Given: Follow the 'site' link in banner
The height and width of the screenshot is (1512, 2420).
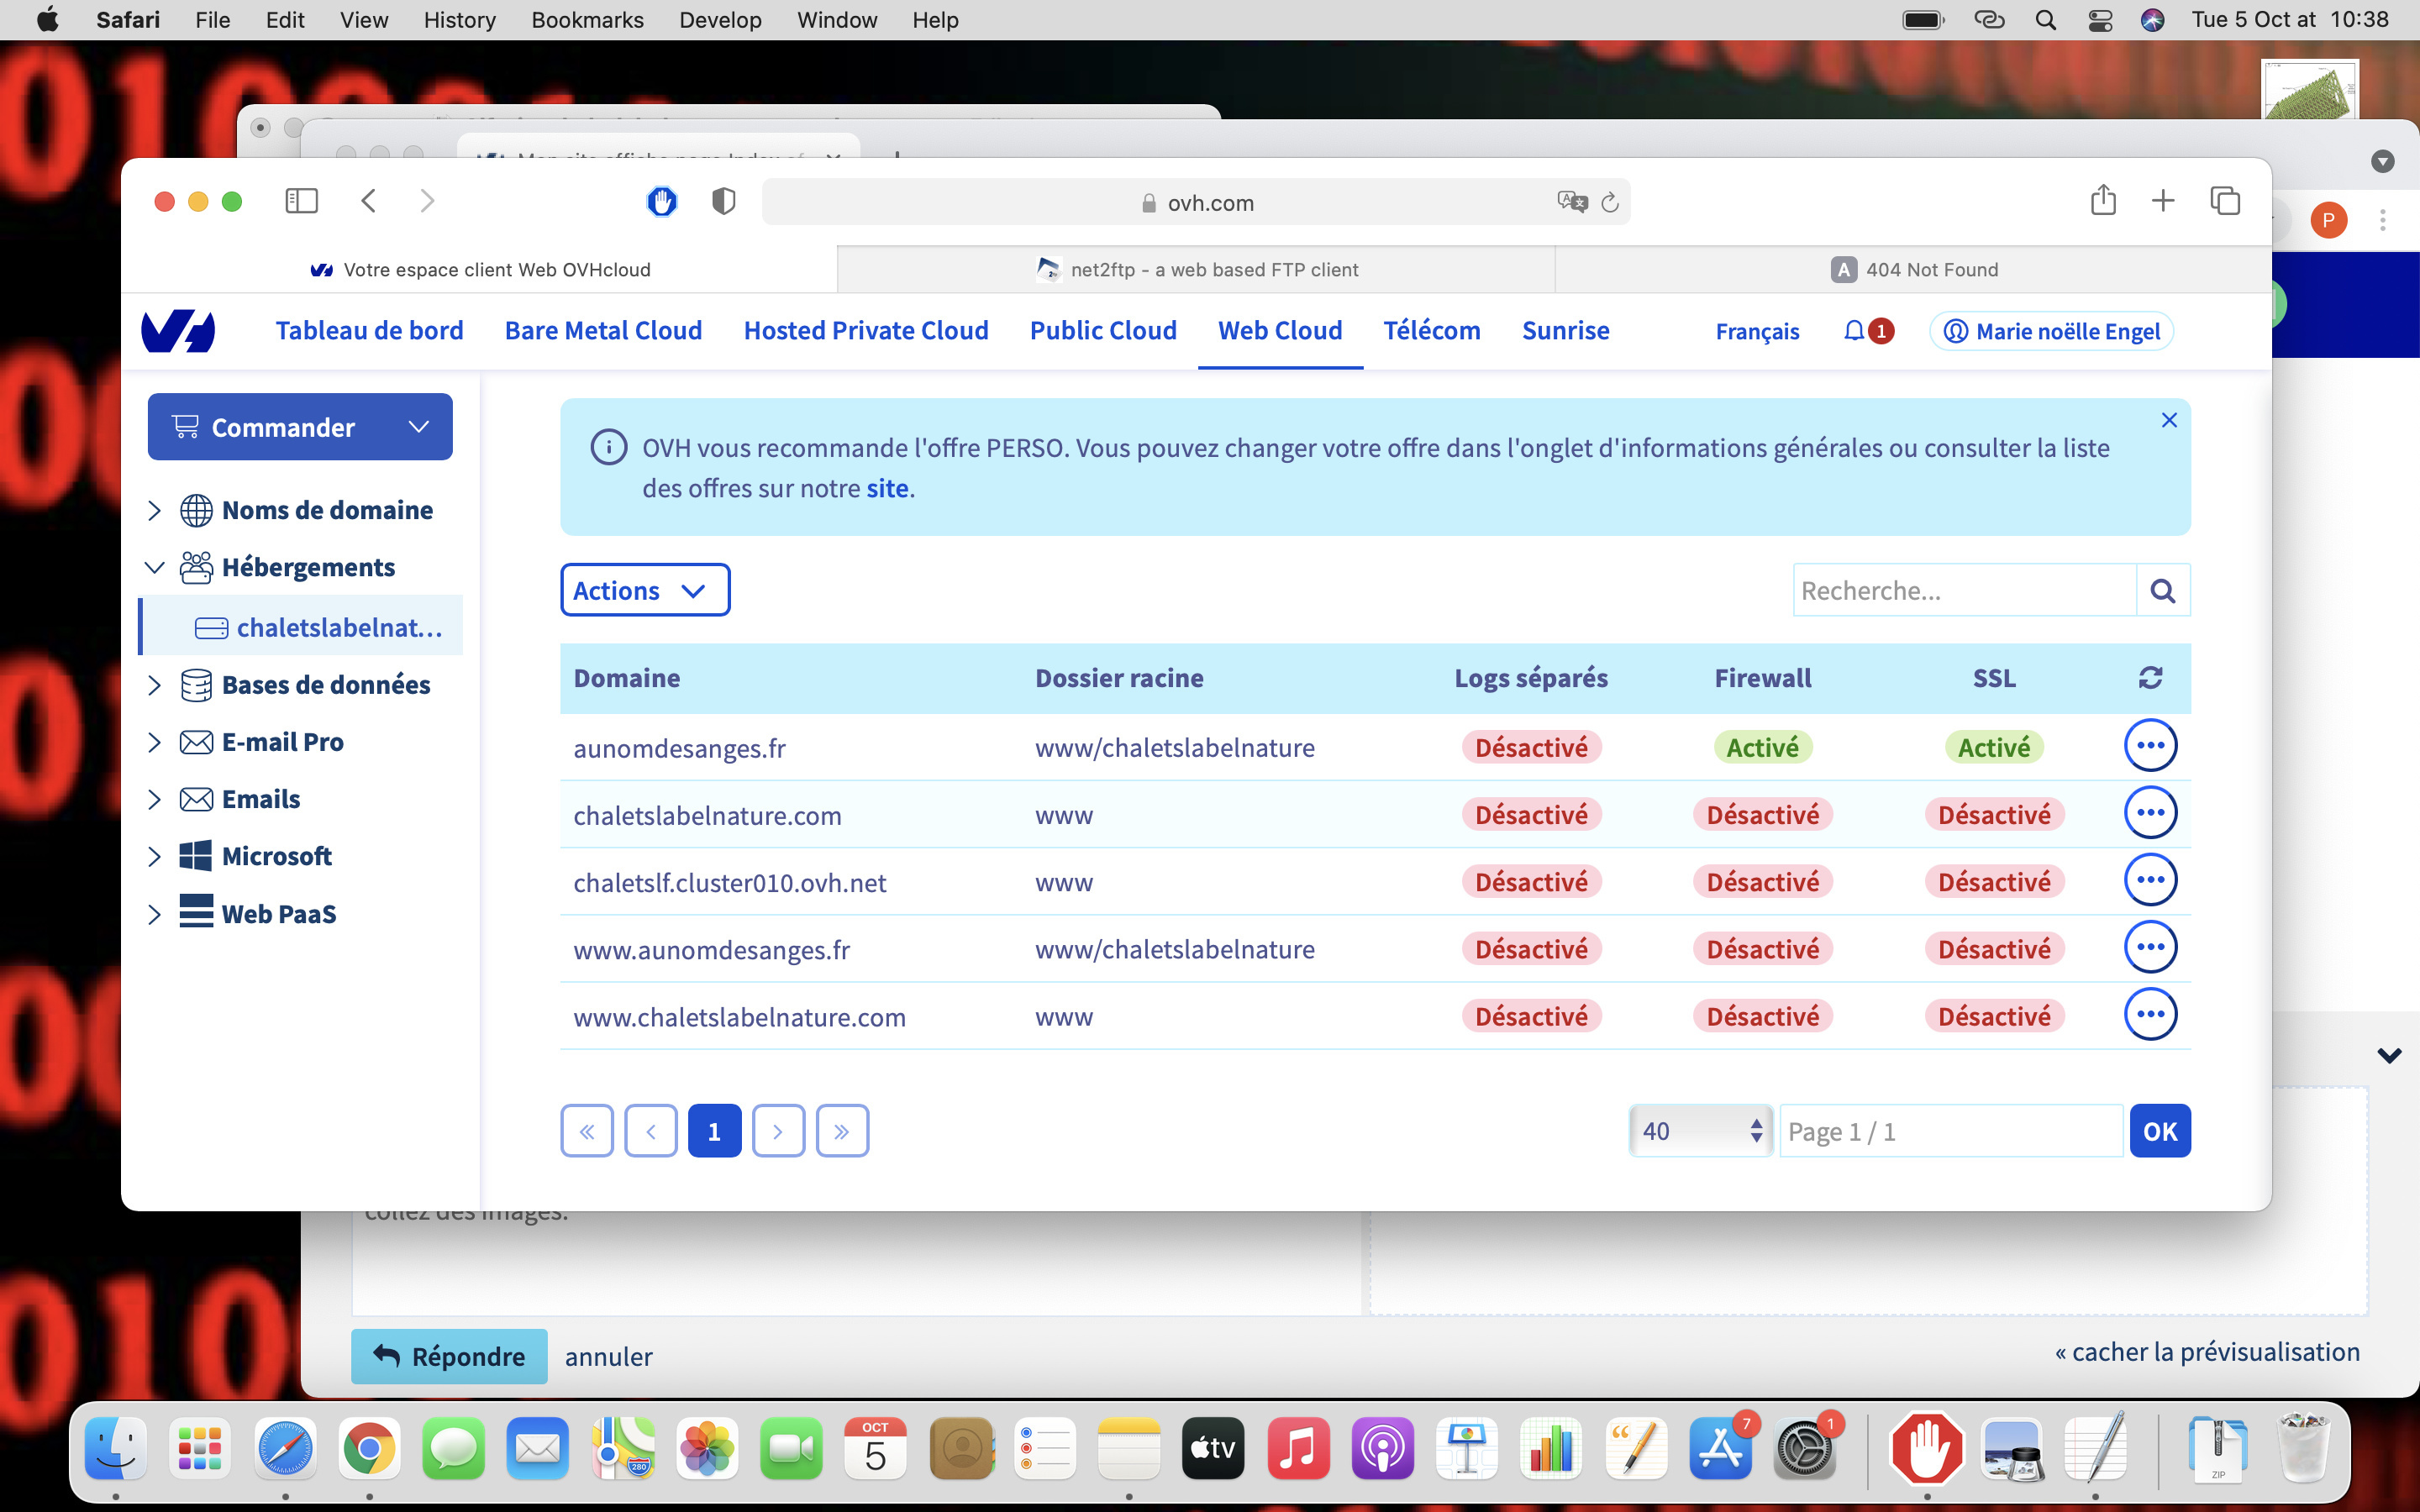Looking at the screenshot, I should (x=887, y=488).
